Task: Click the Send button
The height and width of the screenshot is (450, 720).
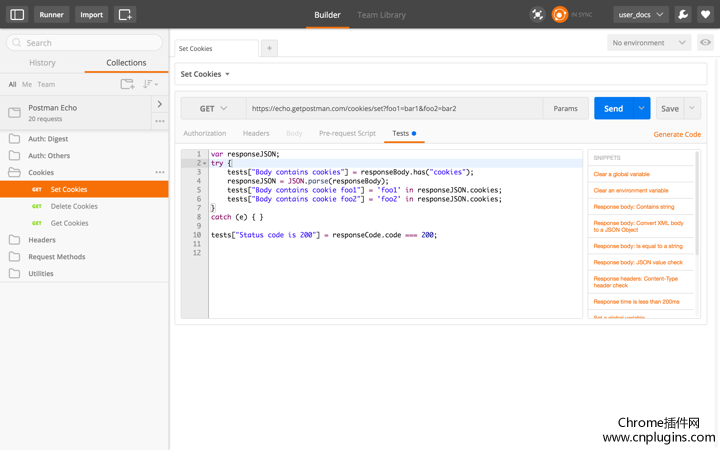Action: click(613, 108)
